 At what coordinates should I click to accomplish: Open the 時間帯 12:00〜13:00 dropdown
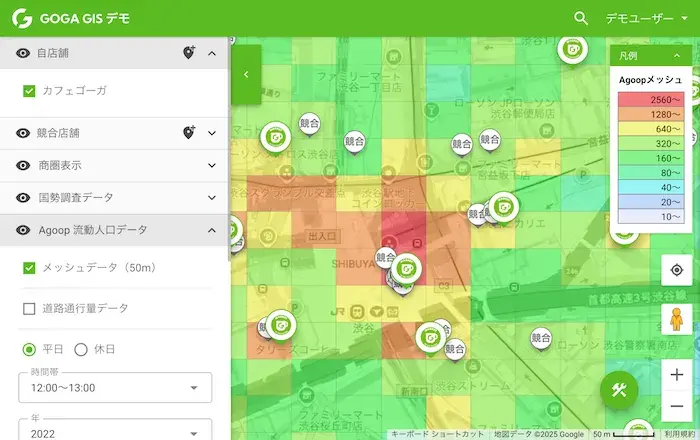(x=115, y=388)
